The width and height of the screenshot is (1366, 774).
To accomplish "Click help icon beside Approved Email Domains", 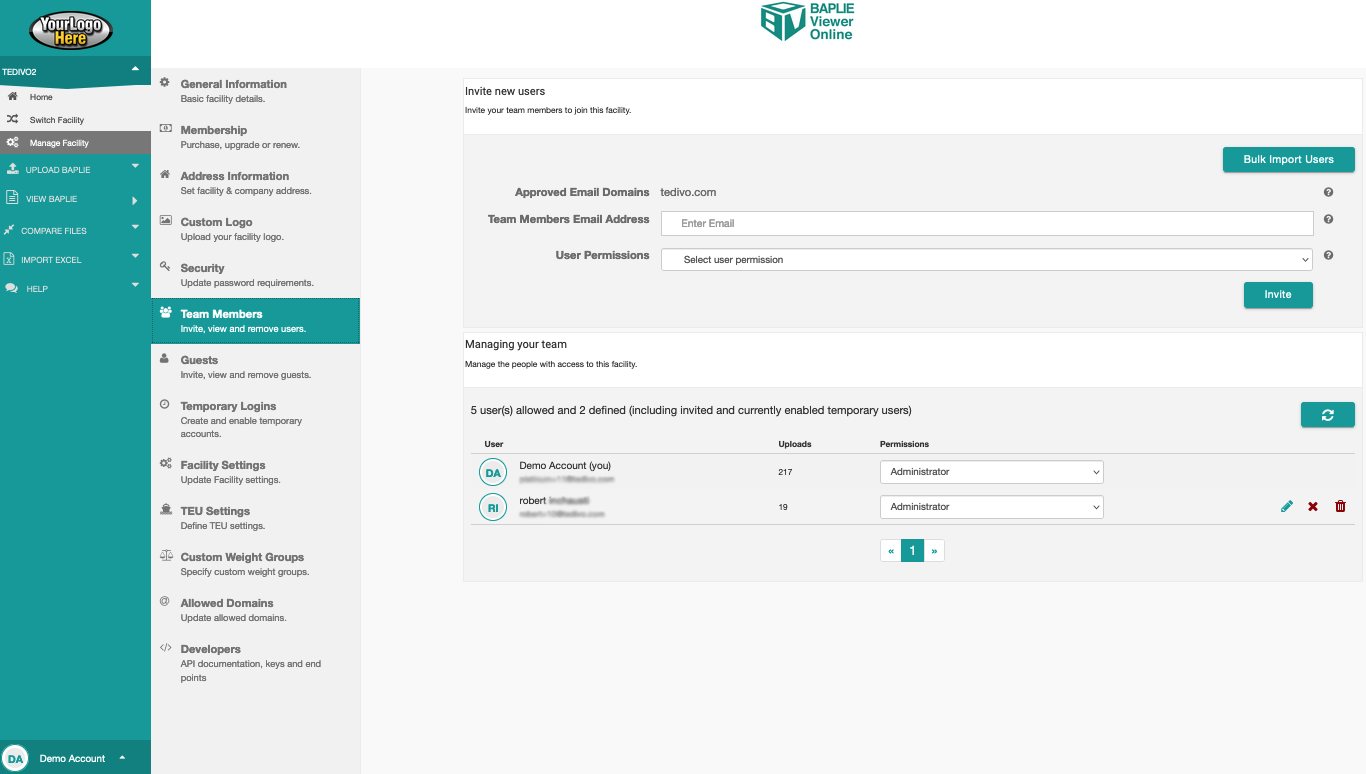I will (1328, 192).
